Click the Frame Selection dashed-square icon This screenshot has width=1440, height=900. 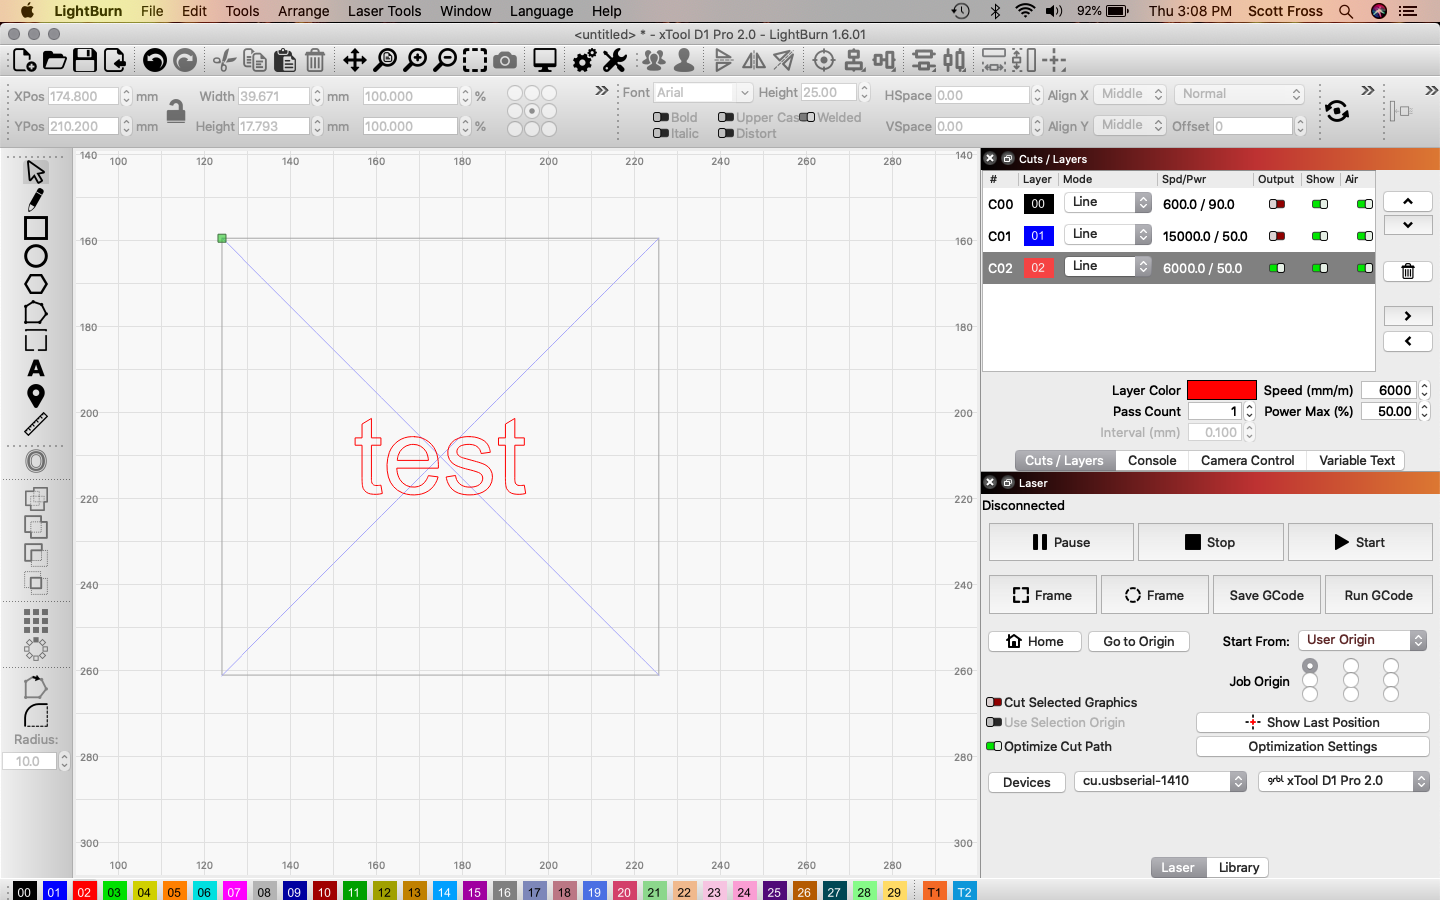[475, 61]
